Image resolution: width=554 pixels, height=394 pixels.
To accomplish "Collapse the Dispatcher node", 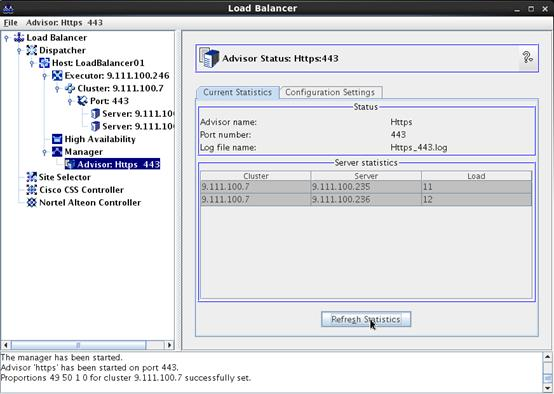I will click(x=19, y=51).
